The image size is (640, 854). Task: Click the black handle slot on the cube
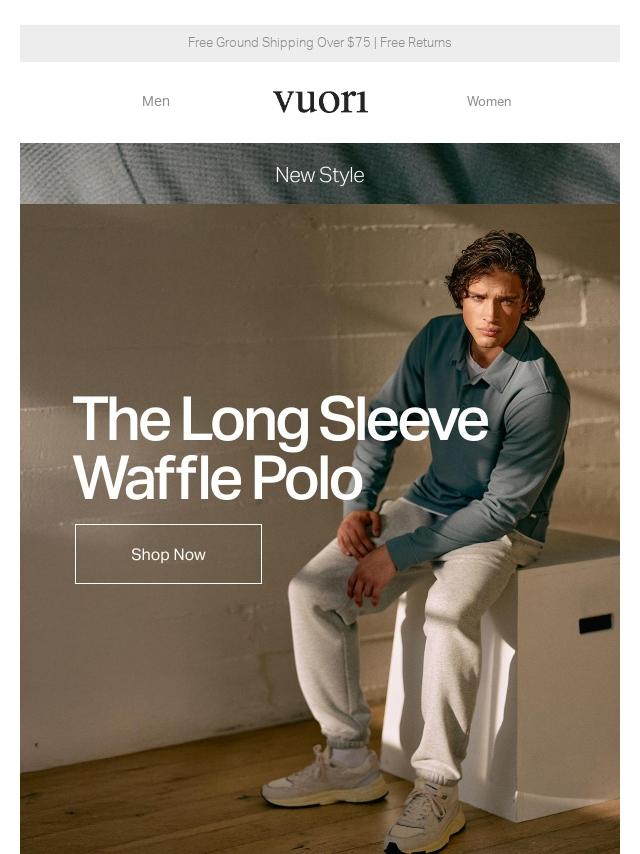click(x=595, y=623)
